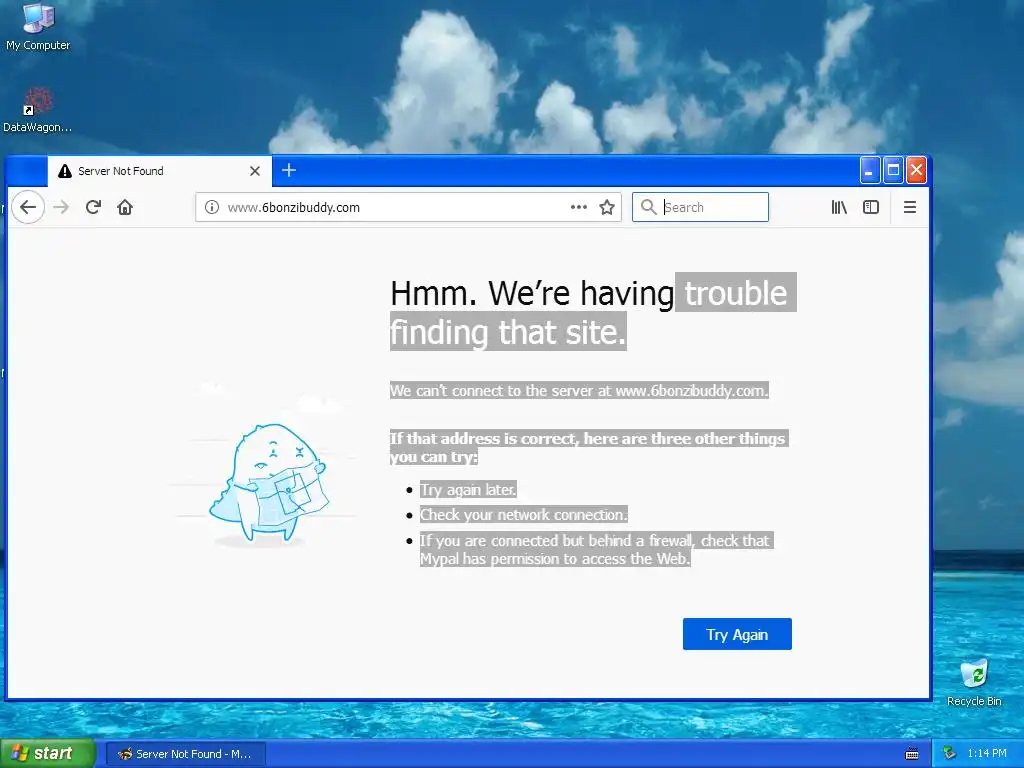Open the Windows start menu

click(x=47, y=753)
